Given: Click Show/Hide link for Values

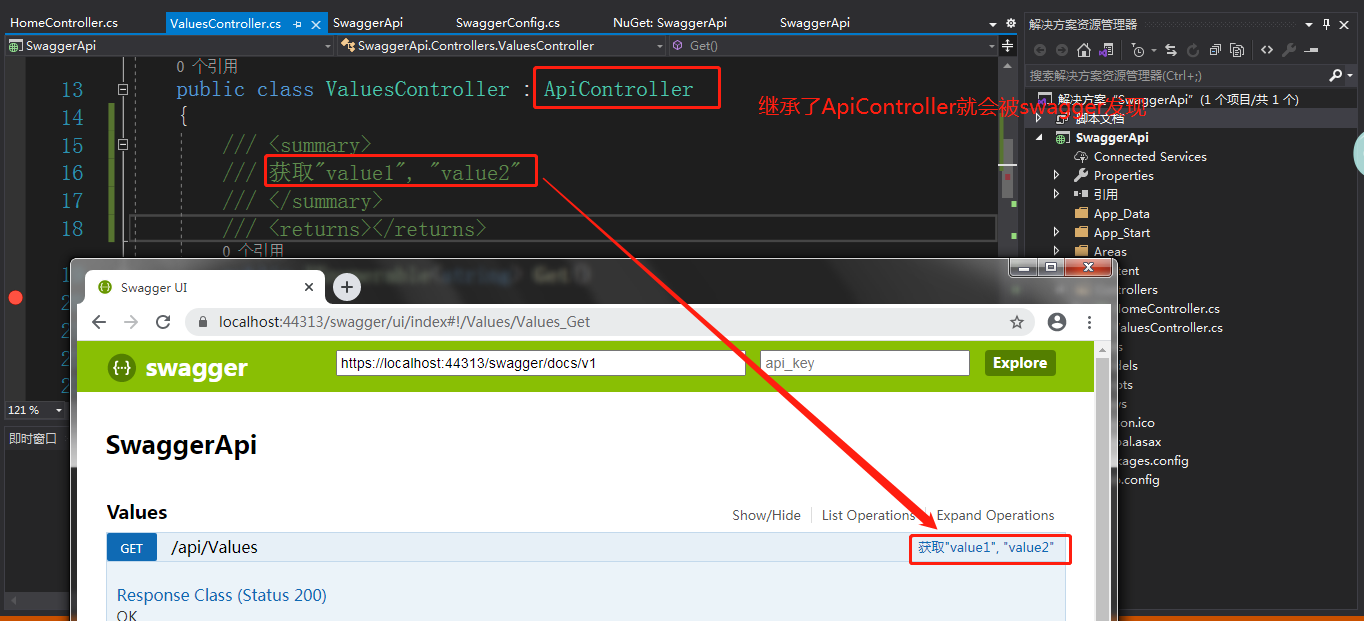Looking at the screenshot, I should 766,515.
